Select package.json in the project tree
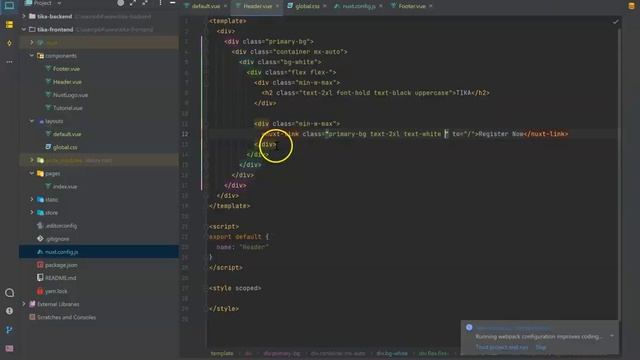 tap(61, 265)
